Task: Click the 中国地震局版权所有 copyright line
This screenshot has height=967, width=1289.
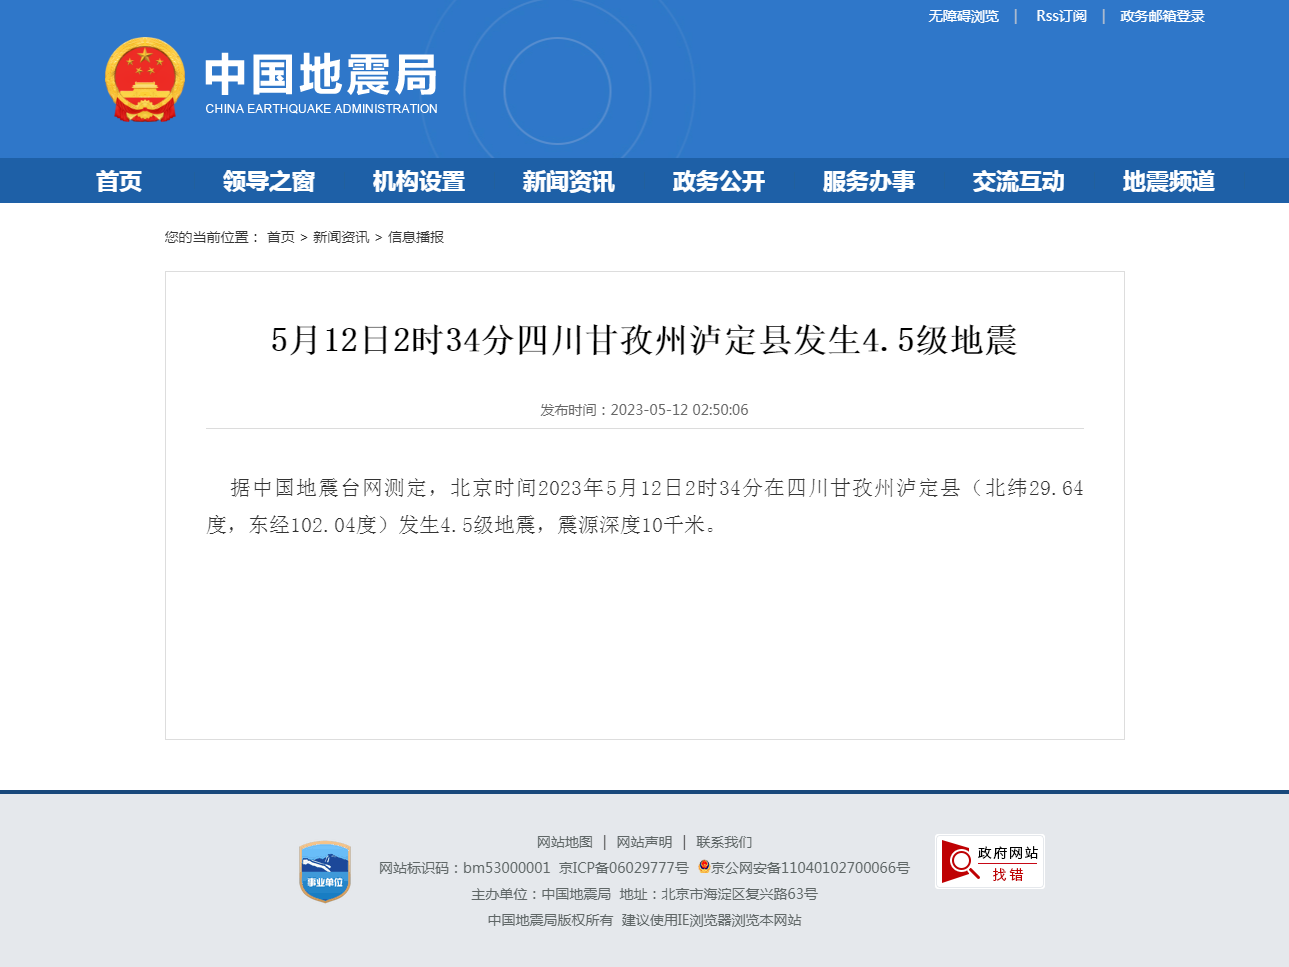Action: click(x=551, y=920)
